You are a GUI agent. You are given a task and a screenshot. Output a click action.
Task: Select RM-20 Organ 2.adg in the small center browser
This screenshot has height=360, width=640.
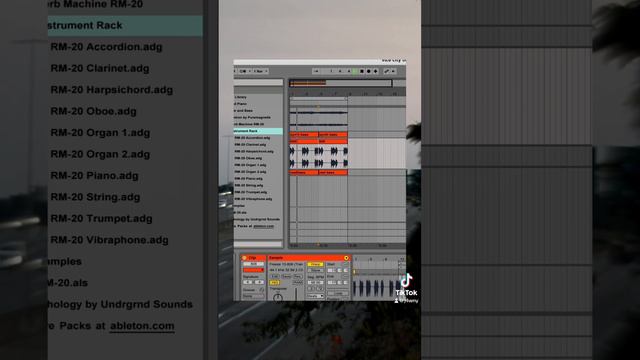click(250, 172)
